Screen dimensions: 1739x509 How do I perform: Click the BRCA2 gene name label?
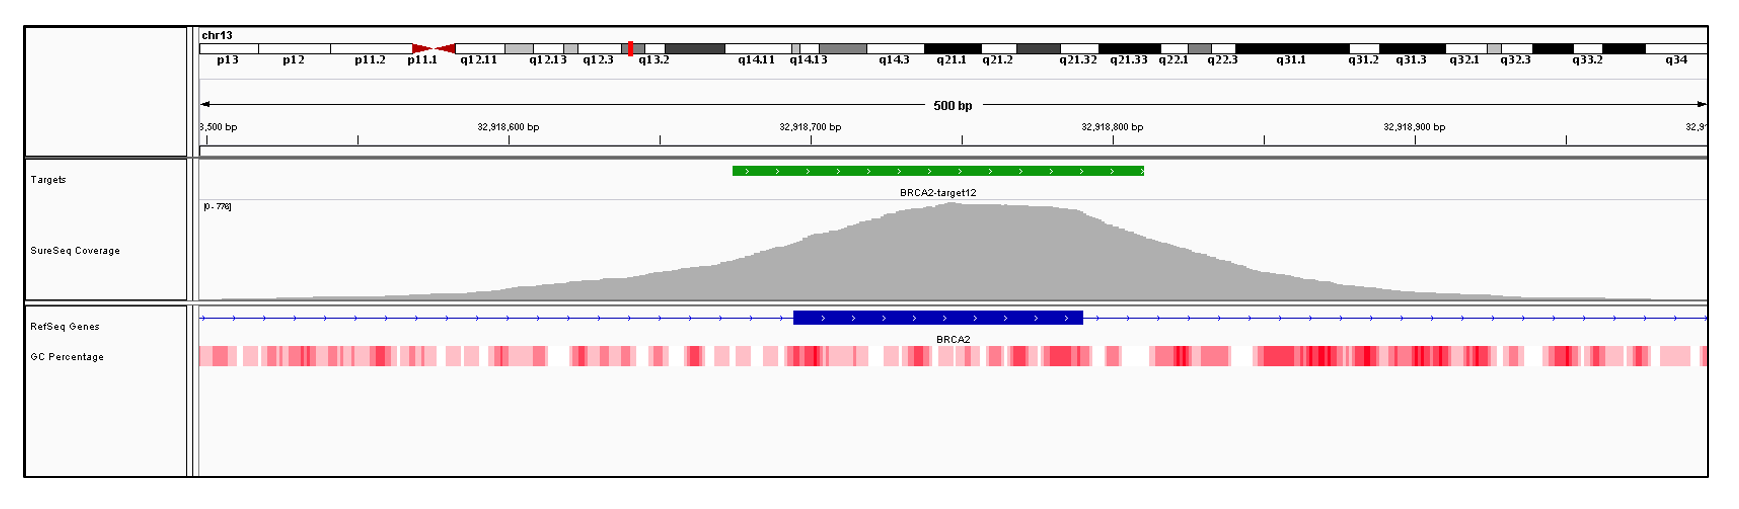[953, 340]
